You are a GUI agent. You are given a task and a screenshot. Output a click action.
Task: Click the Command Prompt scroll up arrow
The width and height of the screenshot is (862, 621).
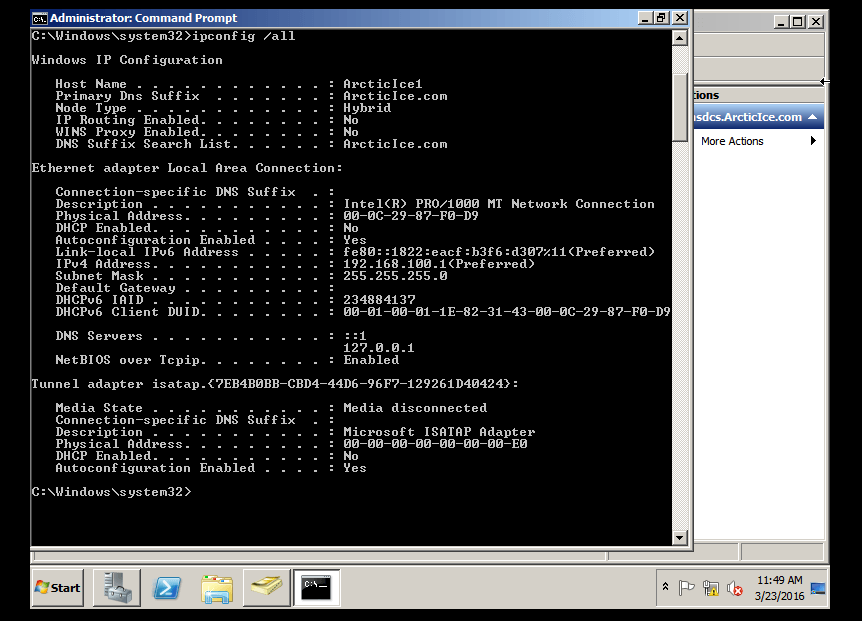680,37
